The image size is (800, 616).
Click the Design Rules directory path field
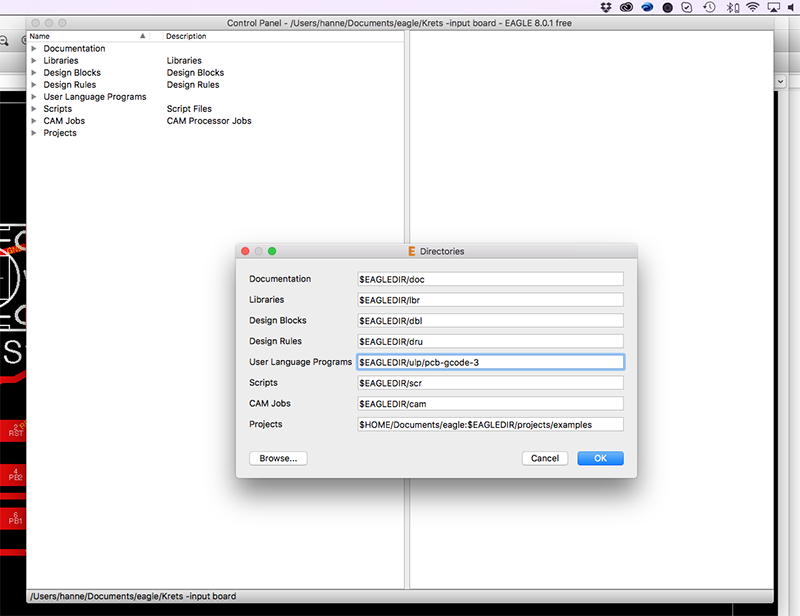(x=490, y=341)
